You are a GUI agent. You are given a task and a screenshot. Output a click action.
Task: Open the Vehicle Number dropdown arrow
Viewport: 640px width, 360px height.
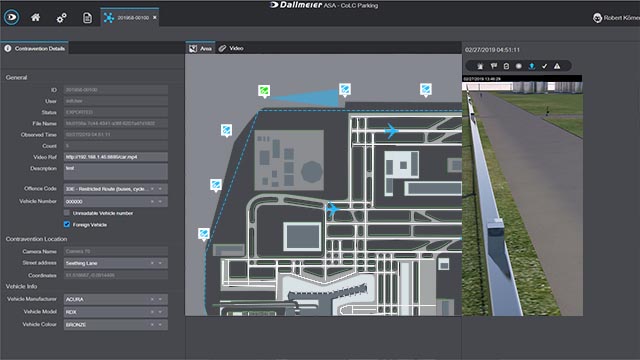click(160, 202)
